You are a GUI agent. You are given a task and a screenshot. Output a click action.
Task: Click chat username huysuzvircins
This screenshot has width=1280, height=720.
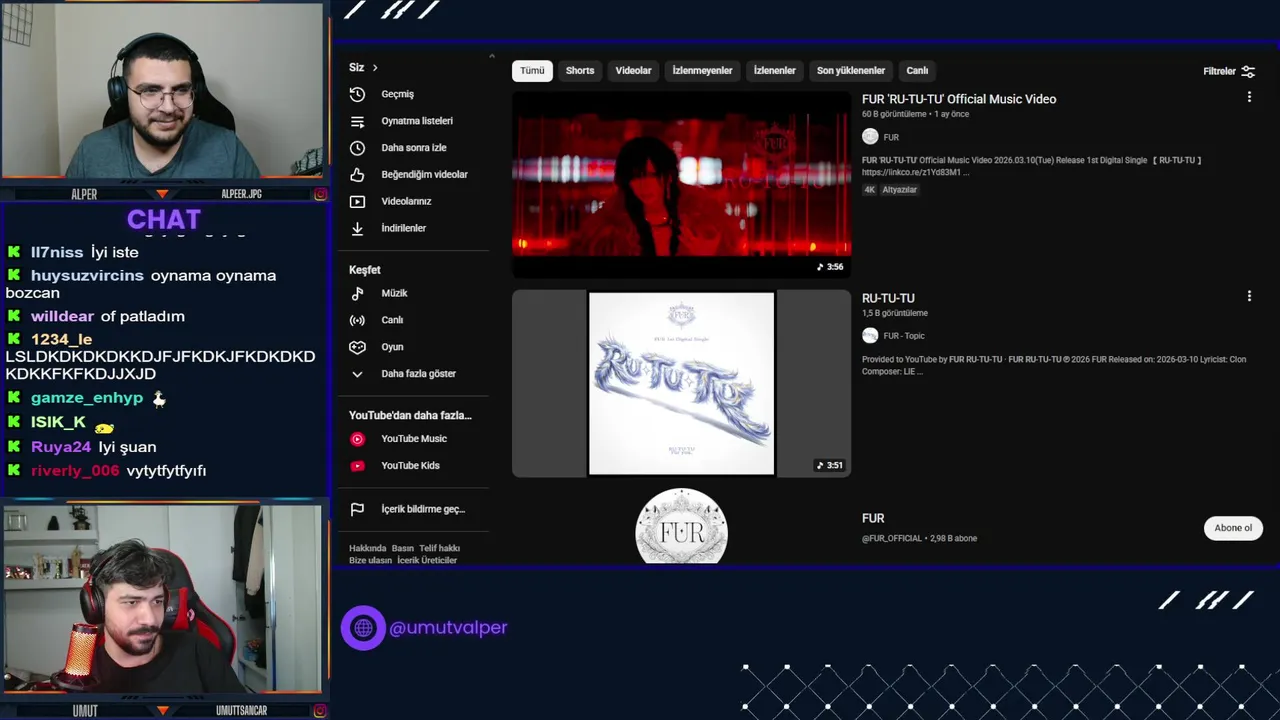(x=87, y=275)
